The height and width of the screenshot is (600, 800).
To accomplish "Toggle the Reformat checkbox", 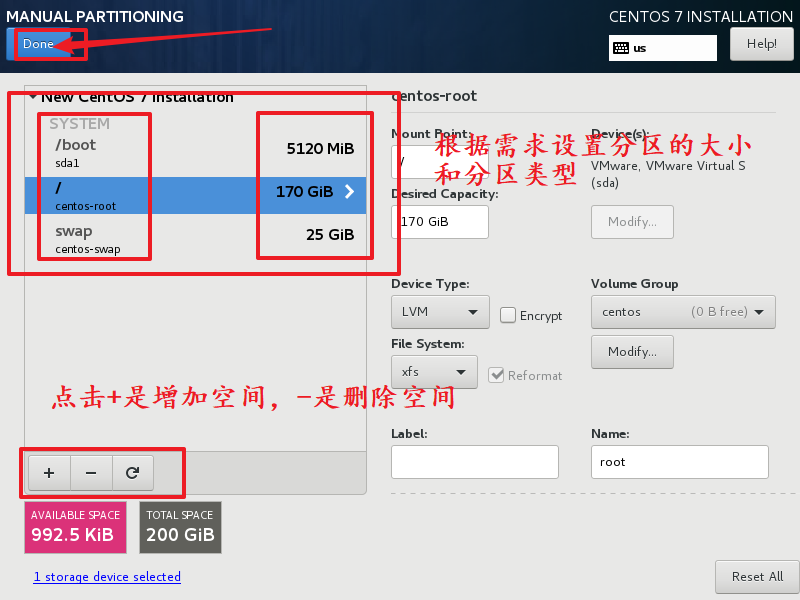I will pos(496,375).
